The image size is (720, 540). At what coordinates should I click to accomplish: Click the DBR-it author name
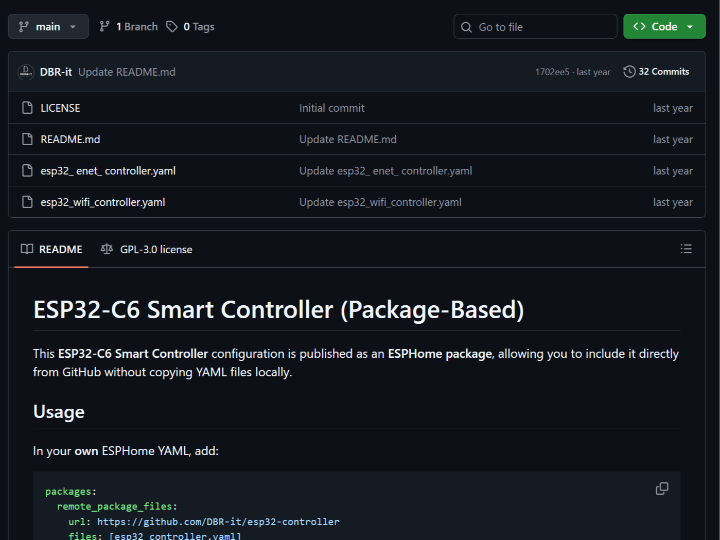coord(56,72)
